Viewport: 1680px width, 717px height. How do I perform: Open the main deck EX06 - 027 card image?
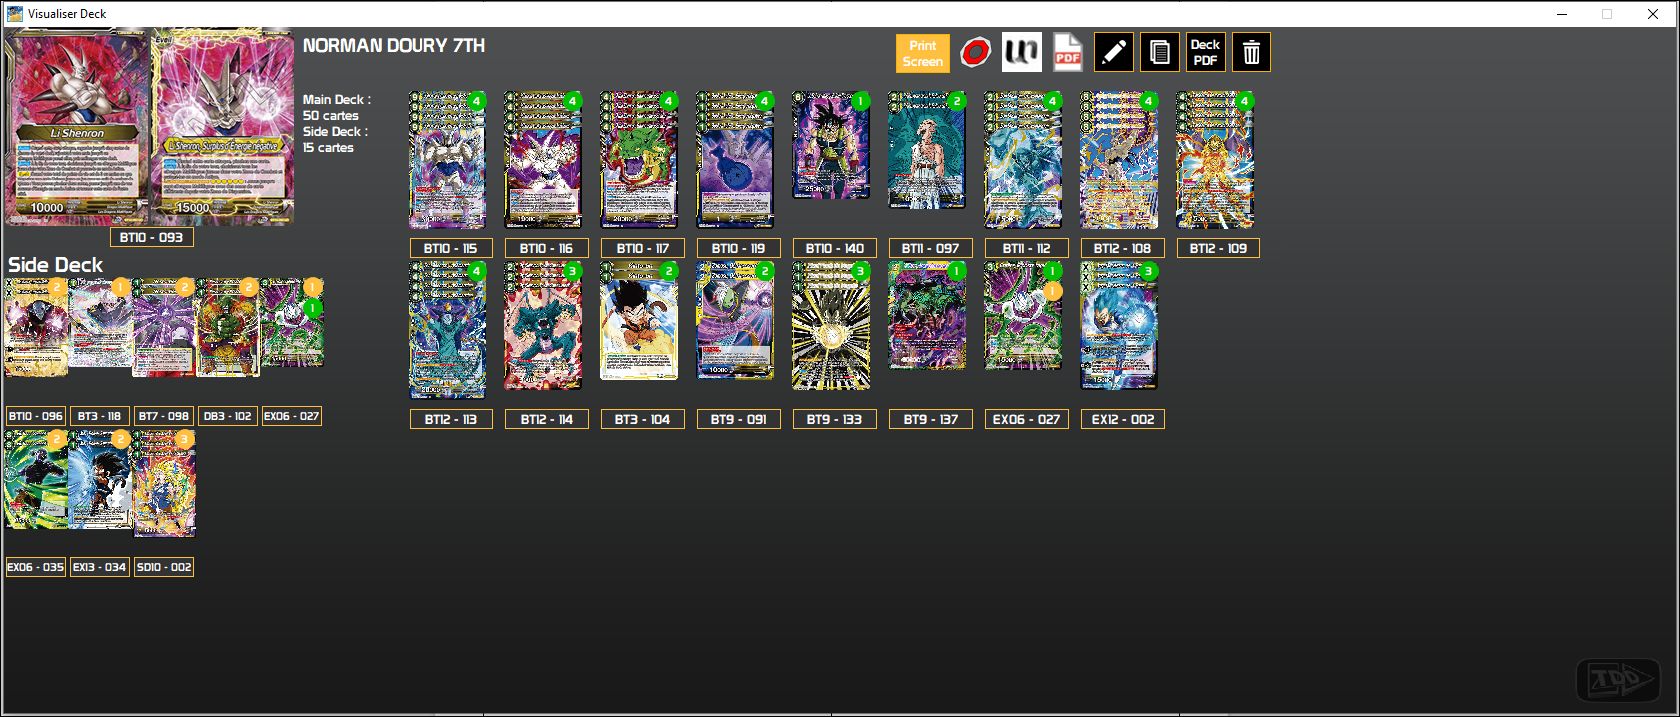1023,315
